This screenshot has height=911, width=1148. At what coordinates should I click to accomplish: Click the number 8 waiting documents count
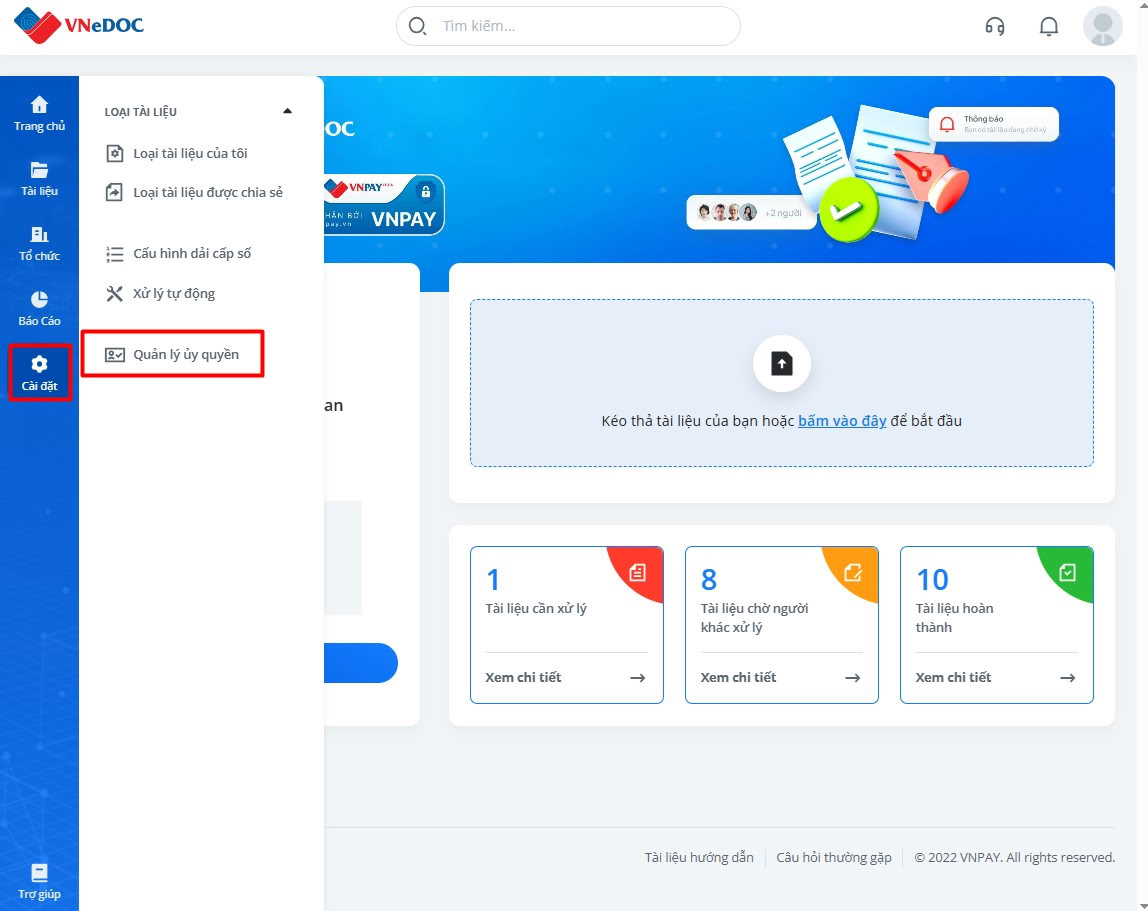coord(709,580)
